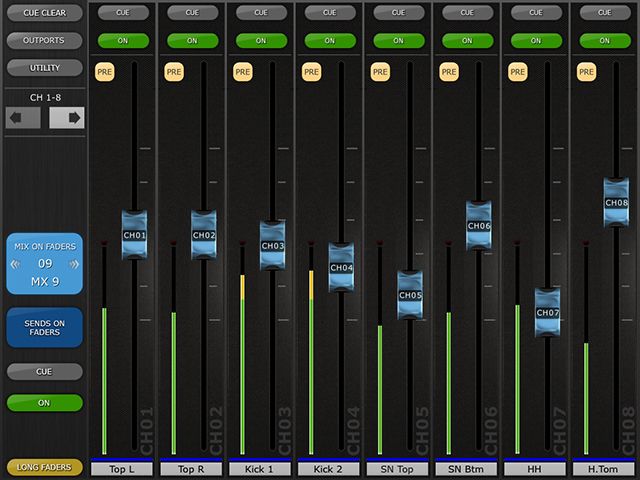The image size is (640, 480).
Task: Turn off the Top L channel ON button
Action: tap(123, 41)
